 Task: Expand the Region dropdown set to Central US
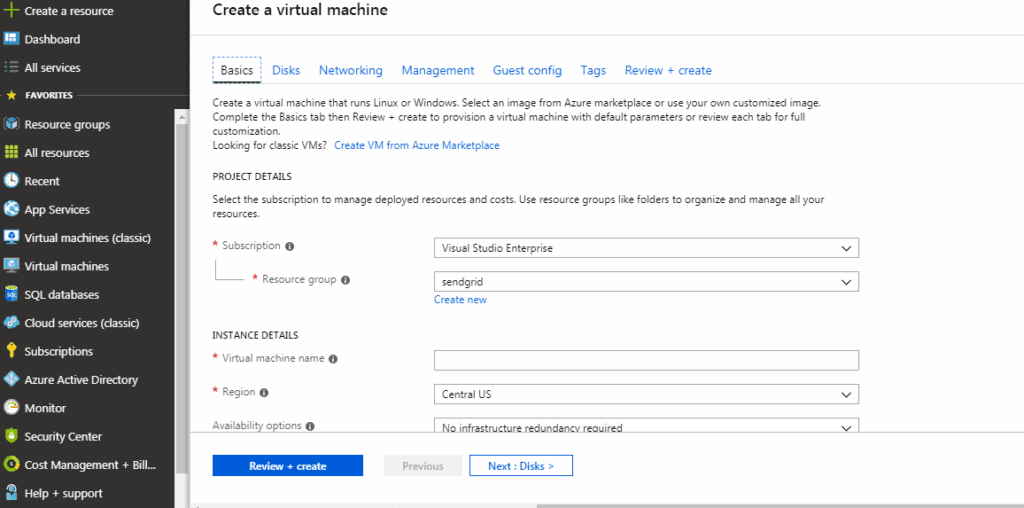point(646,394)
